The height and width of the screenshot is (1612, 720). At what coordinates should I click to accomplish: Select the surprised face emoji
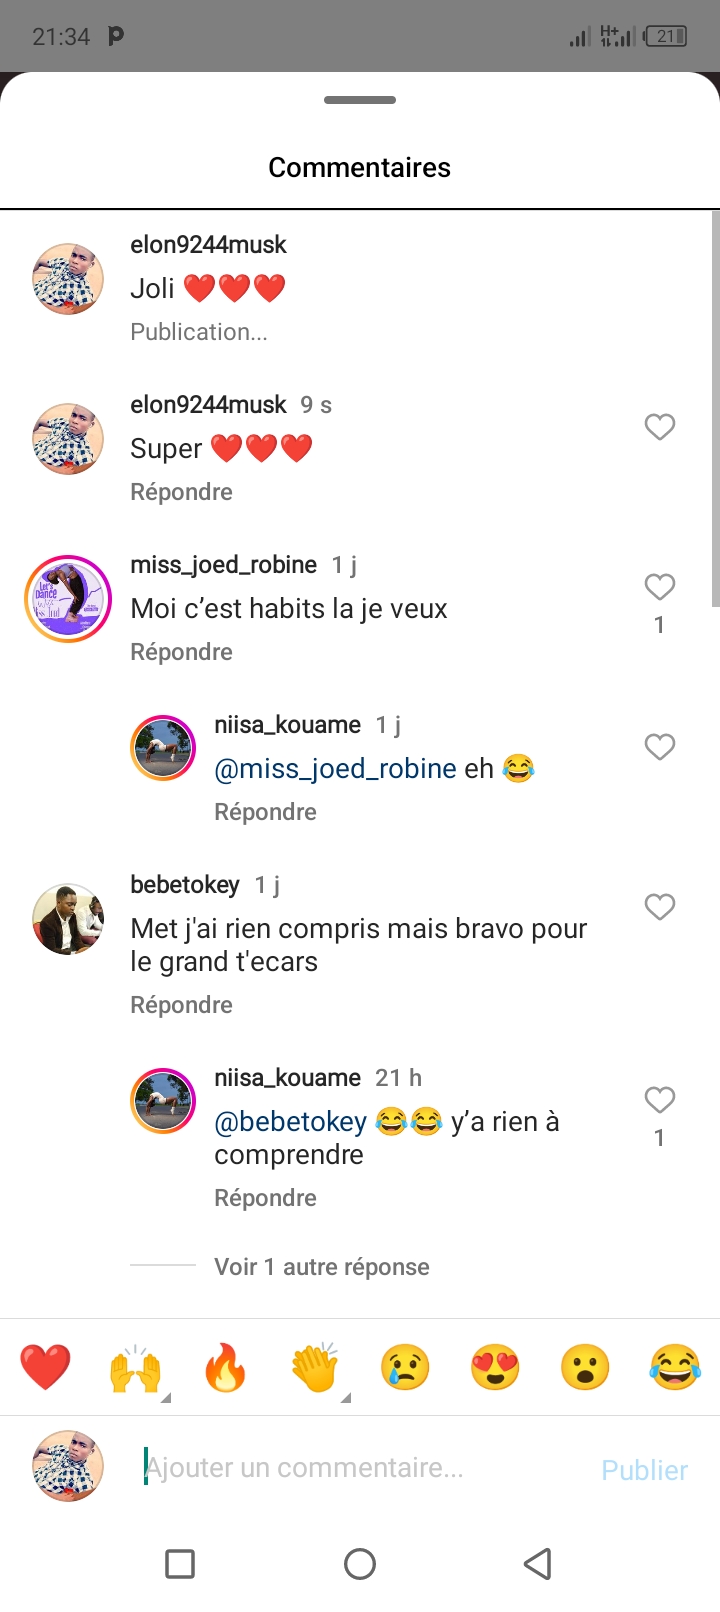tap(585, 1368)
